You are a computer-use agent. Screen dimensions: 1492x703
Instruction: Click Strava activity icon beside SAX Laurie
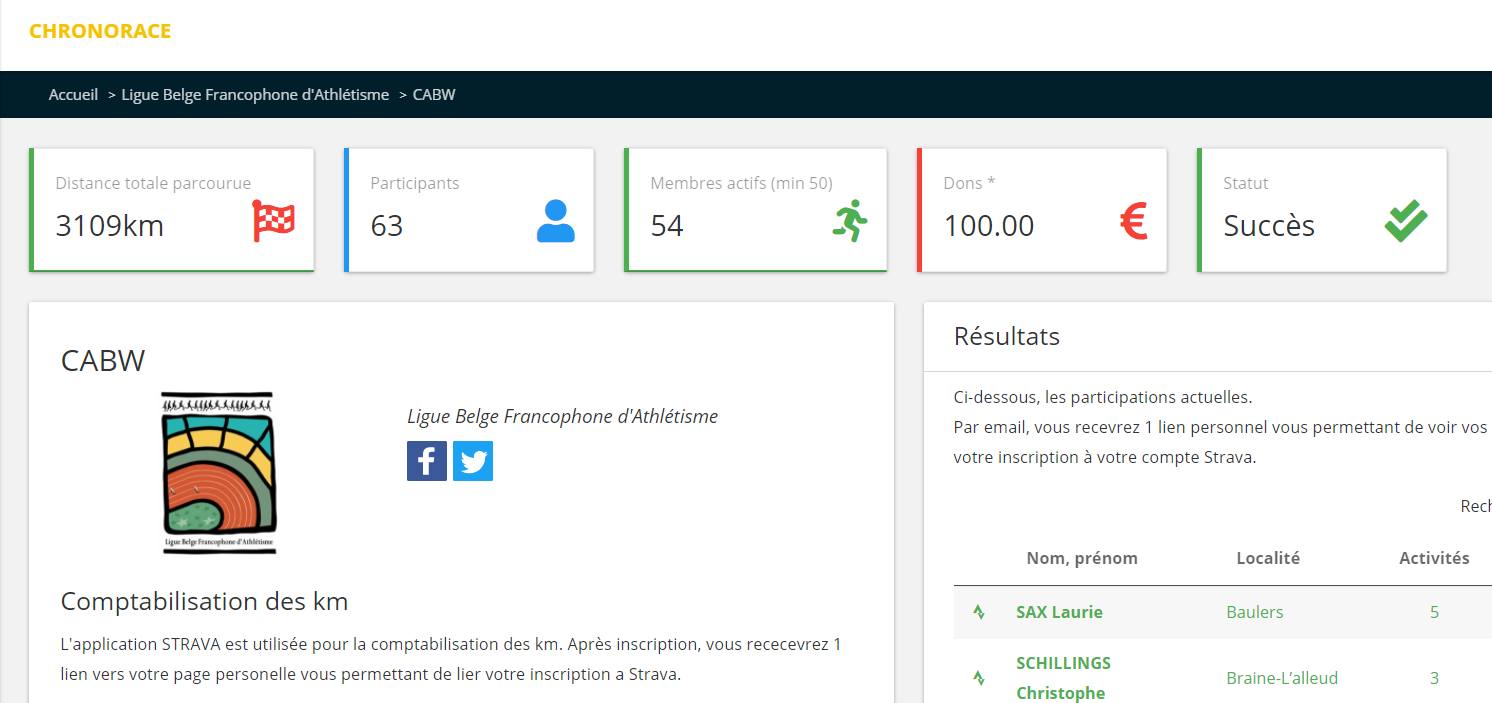coord(979,612)
